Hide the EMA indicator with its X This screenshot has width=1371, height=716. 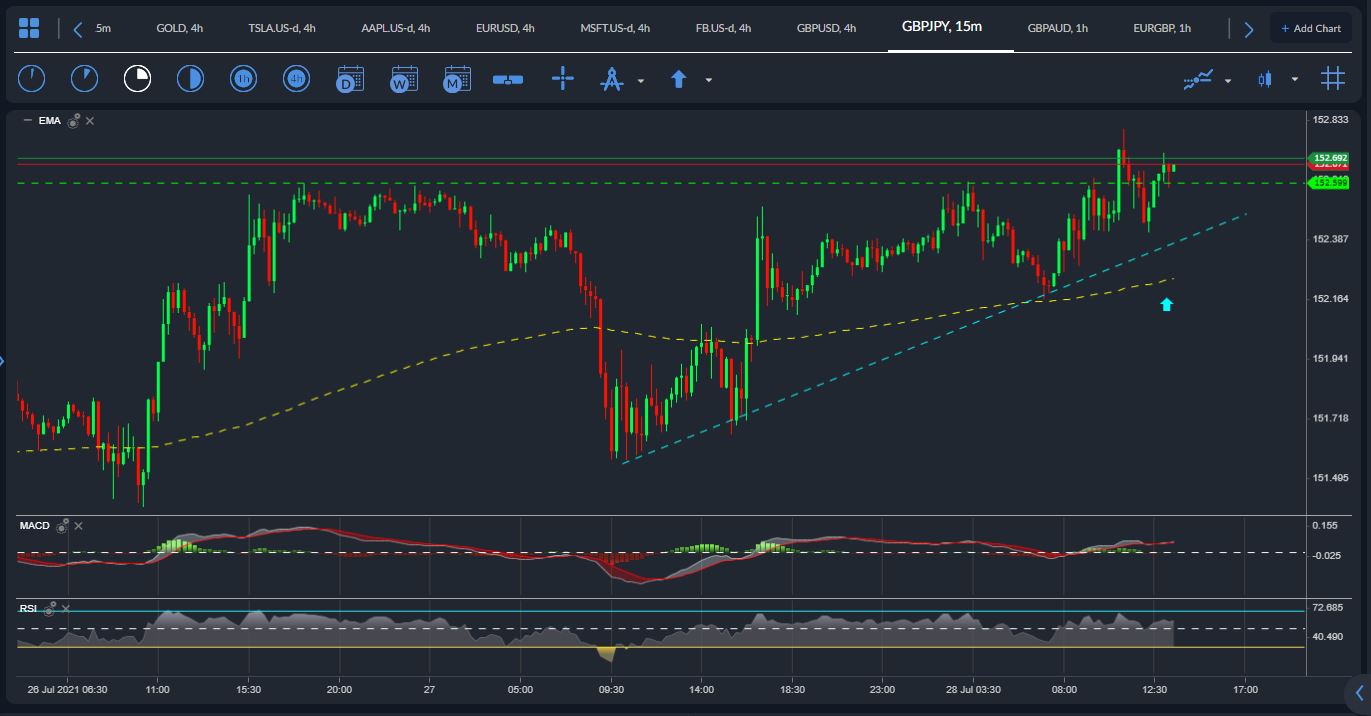coord(89,120)
